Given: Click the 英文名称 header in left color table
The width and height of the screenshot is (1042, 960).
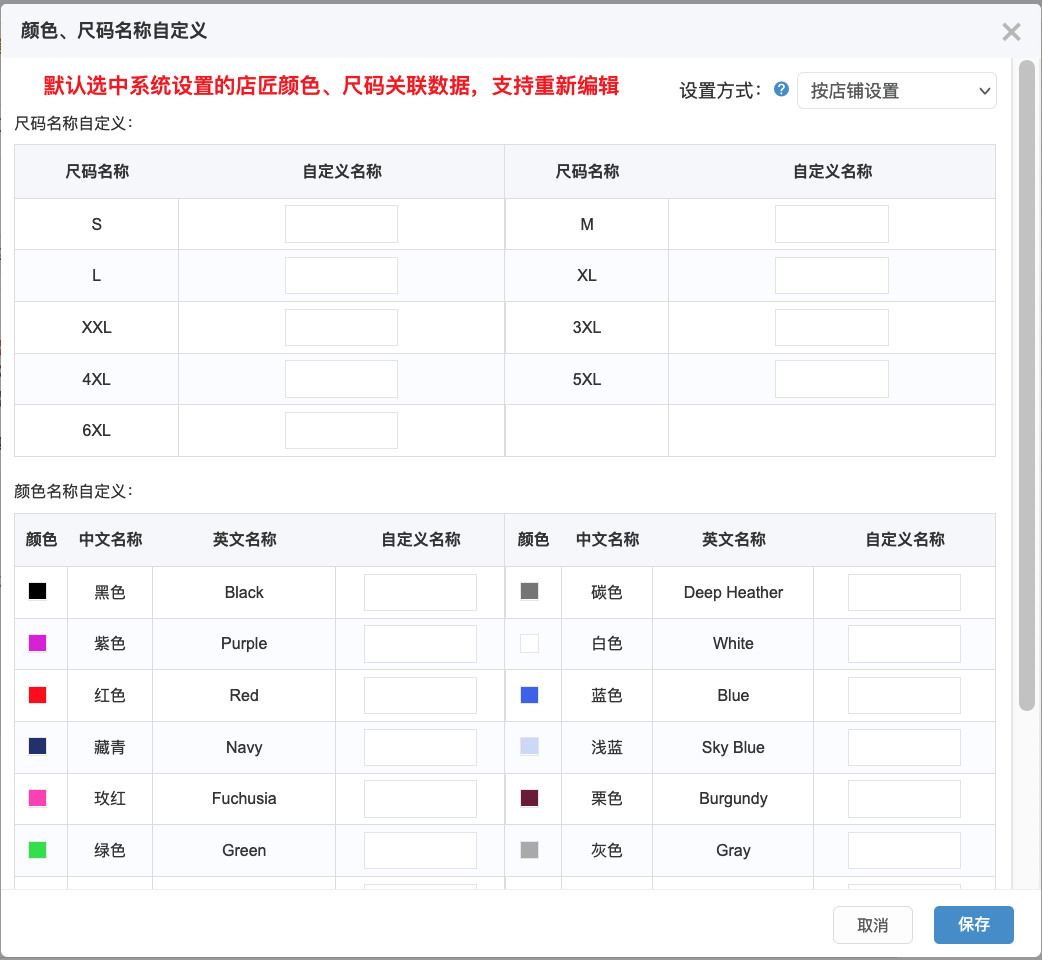Looking at the screenshot, I should [x=244, y=539].
